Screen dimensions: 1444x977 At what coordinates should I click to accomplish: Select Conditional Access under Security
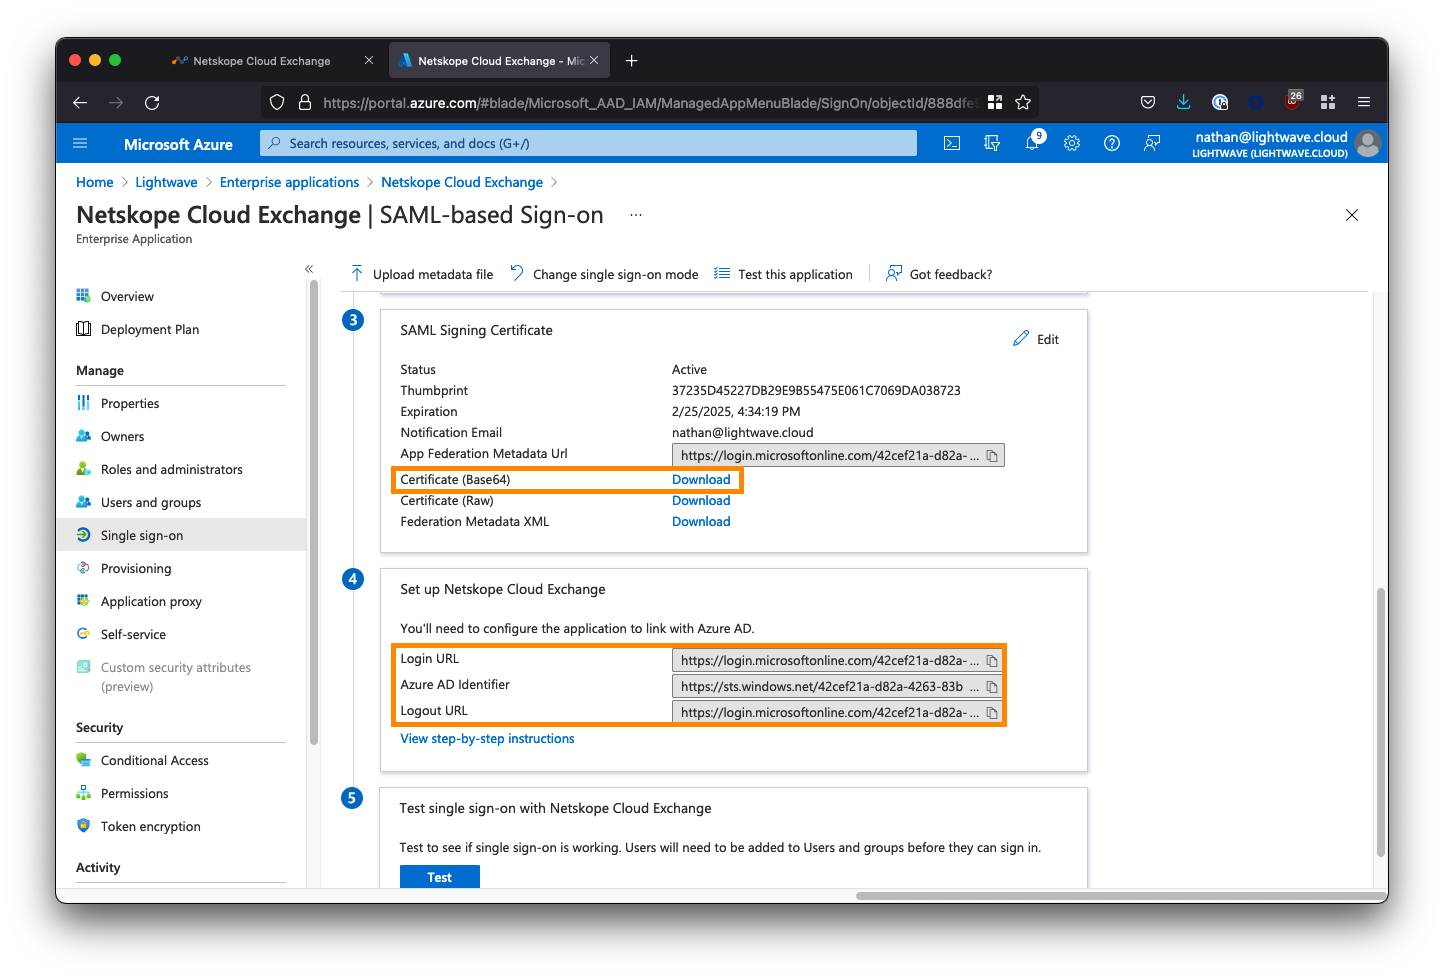tap(155, 760)
